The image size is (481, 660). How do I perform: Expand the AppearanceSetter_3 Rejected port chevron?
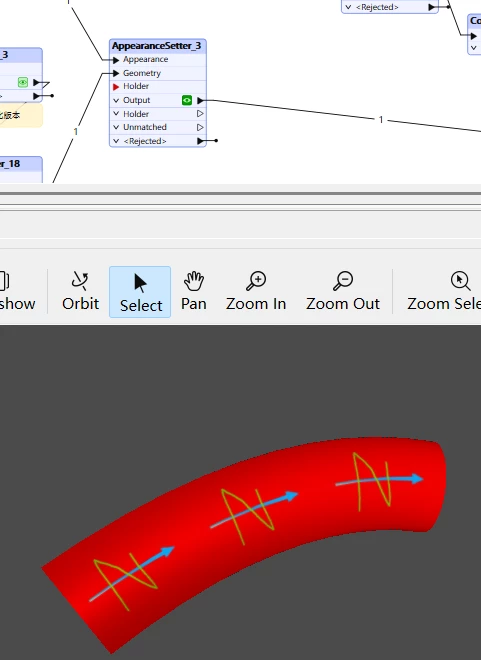click(x=116, y=141)
